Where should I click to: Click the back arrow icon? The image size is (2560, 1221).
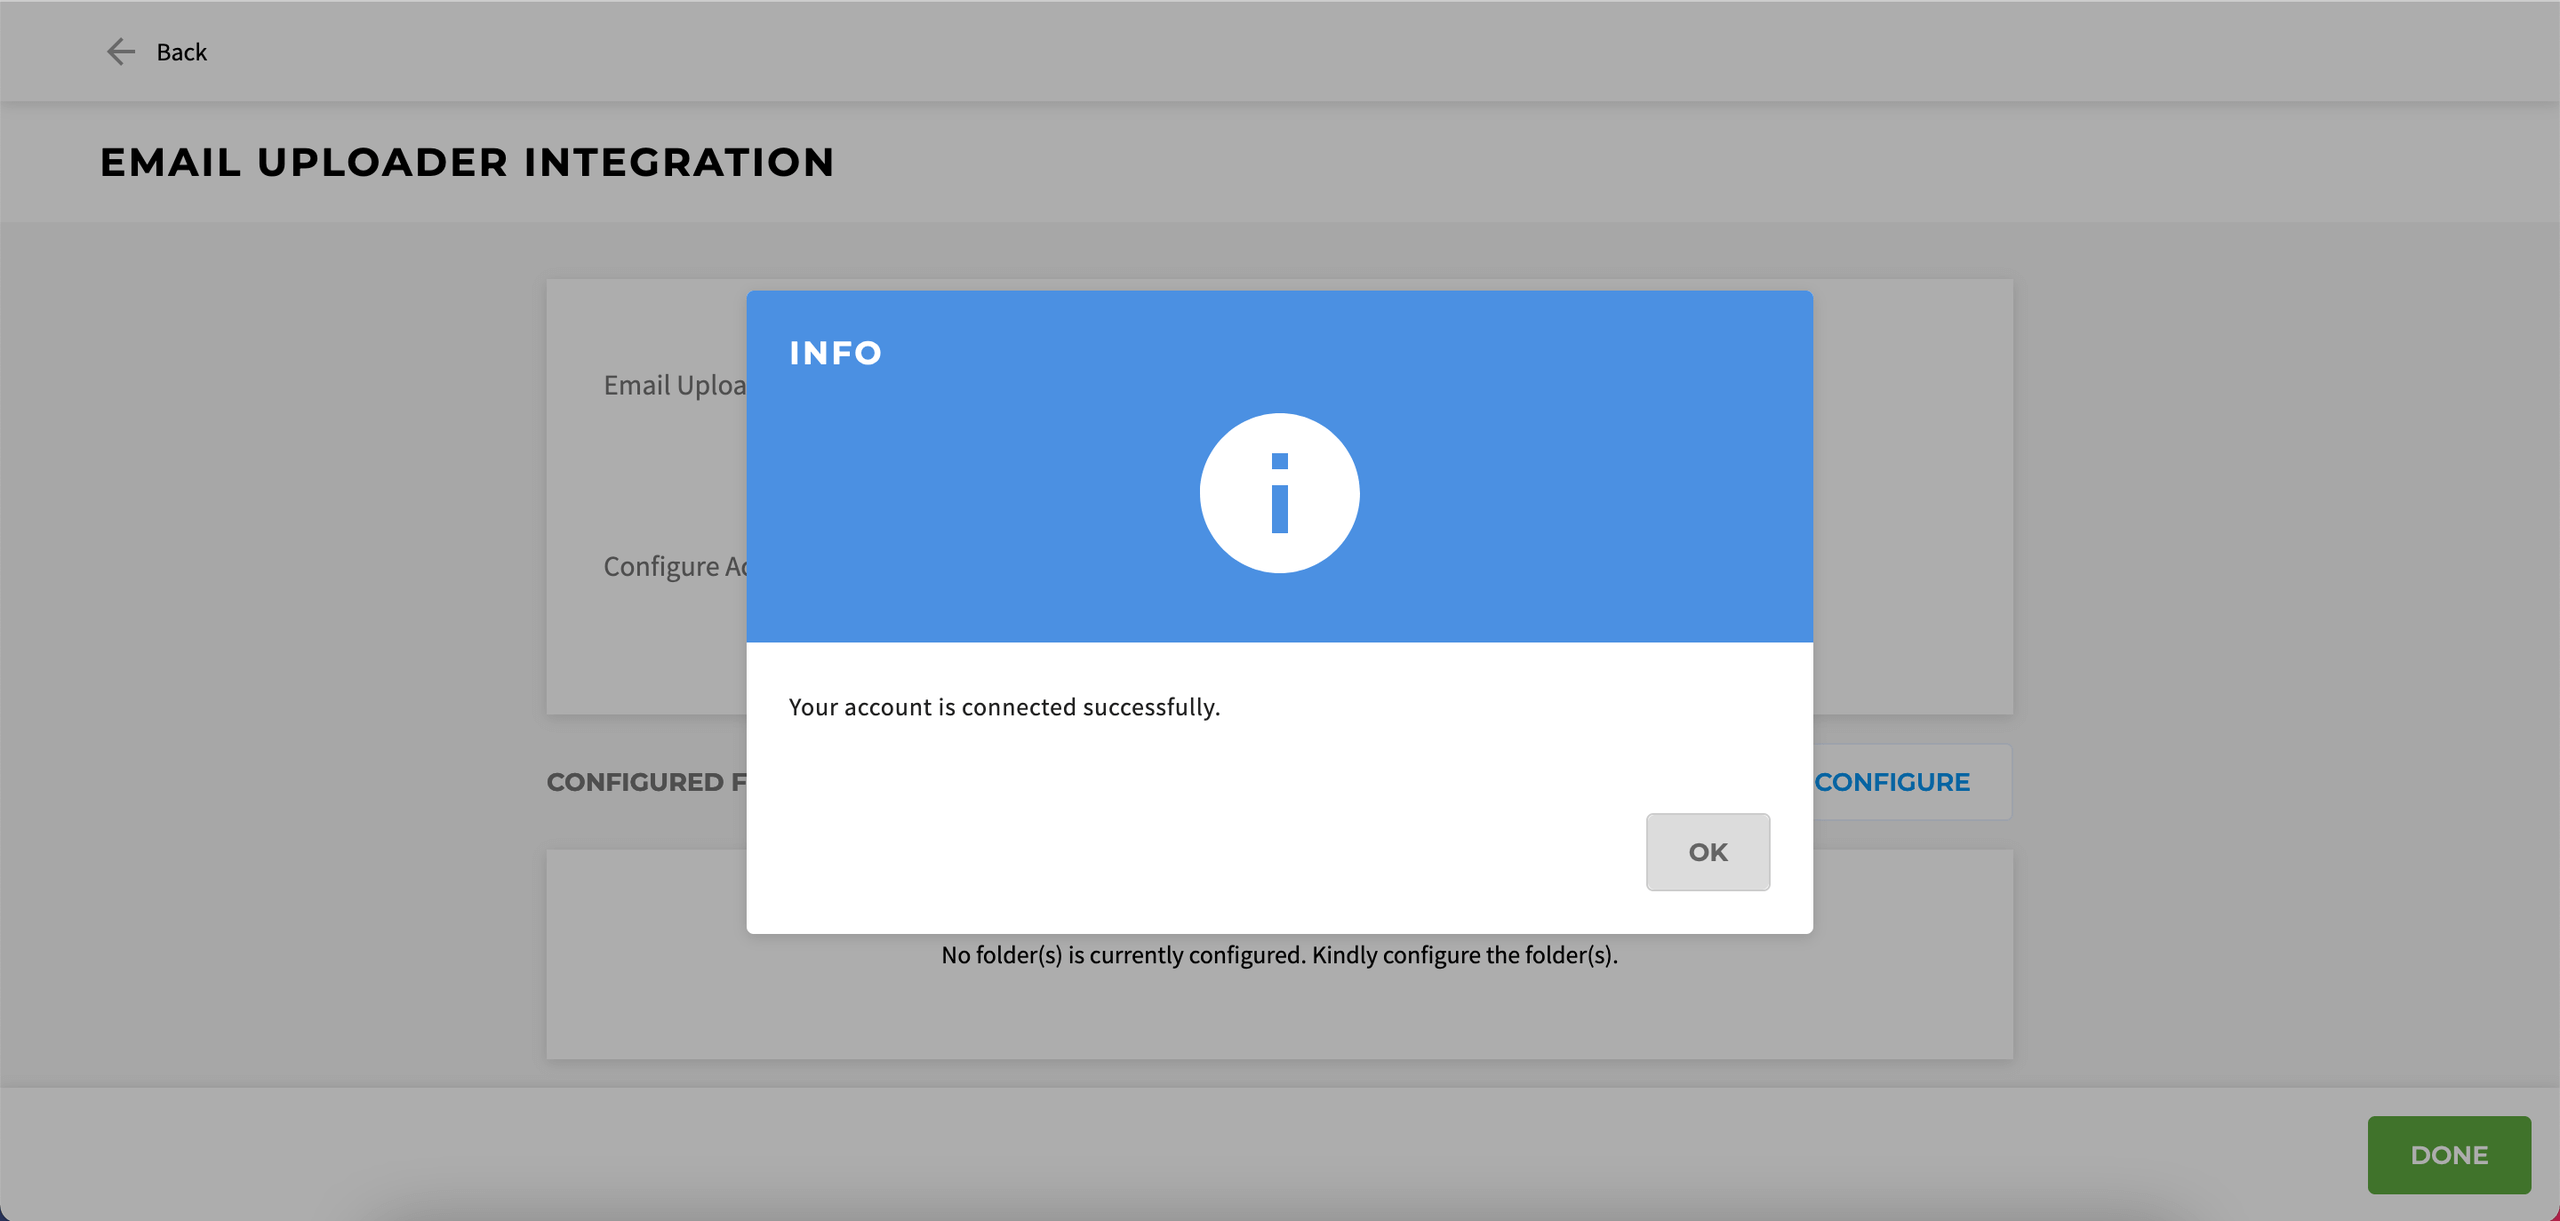pos(120,52)
